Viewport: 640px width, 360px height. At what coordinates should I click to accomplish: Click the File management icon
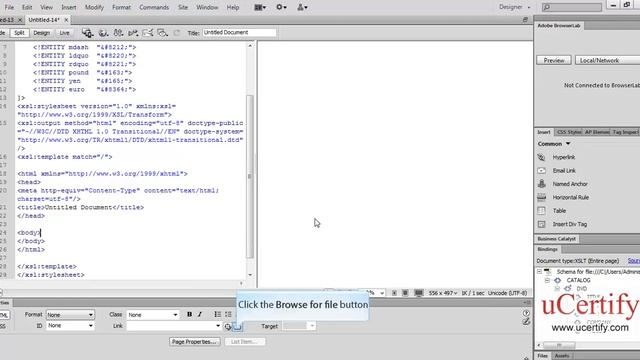pos(118,33)
